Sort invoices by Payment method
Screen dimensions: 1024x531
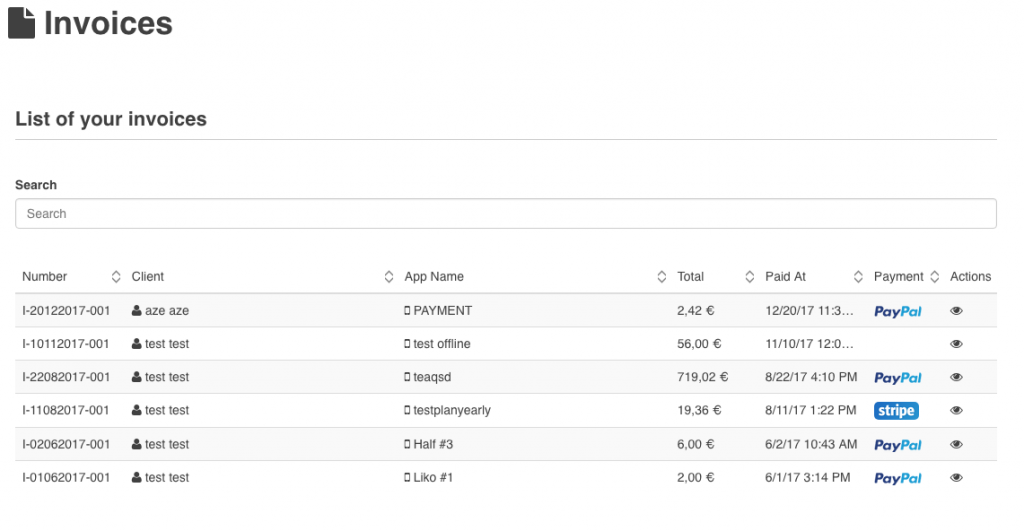pos(934,277)
